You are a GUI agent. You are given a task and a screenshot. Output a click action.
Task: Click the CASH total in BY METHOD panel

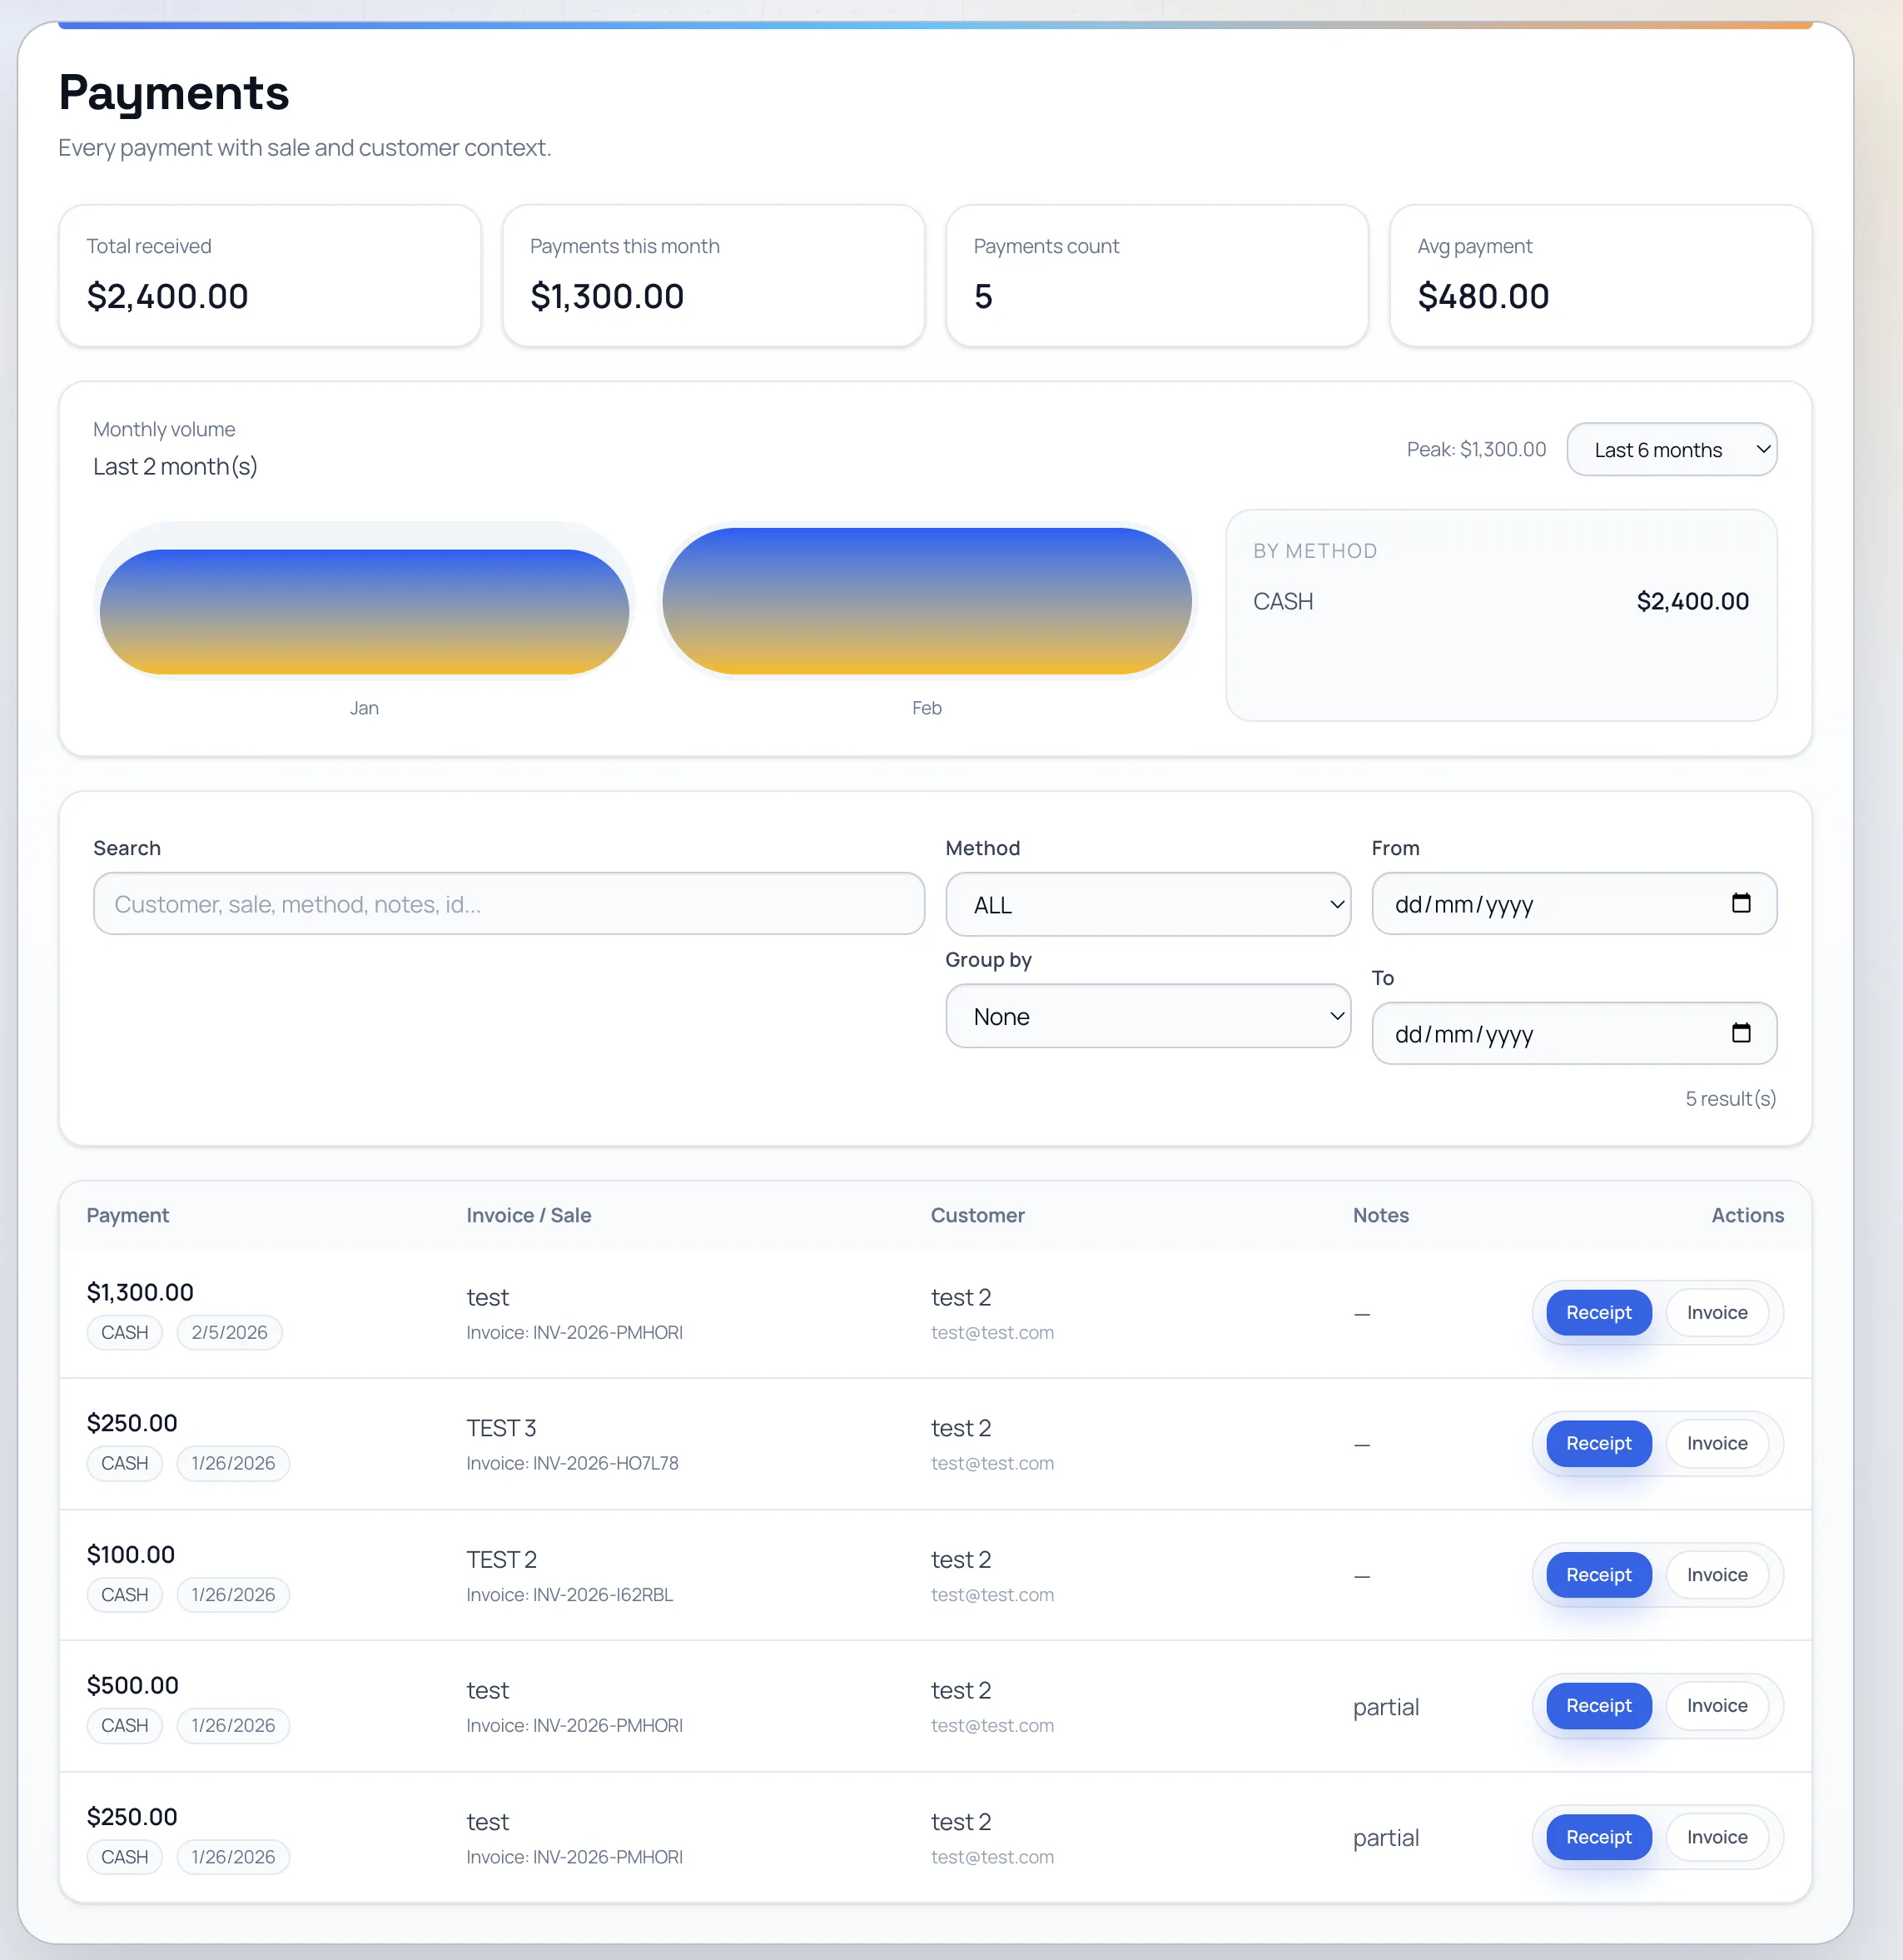coord(1691,601)
